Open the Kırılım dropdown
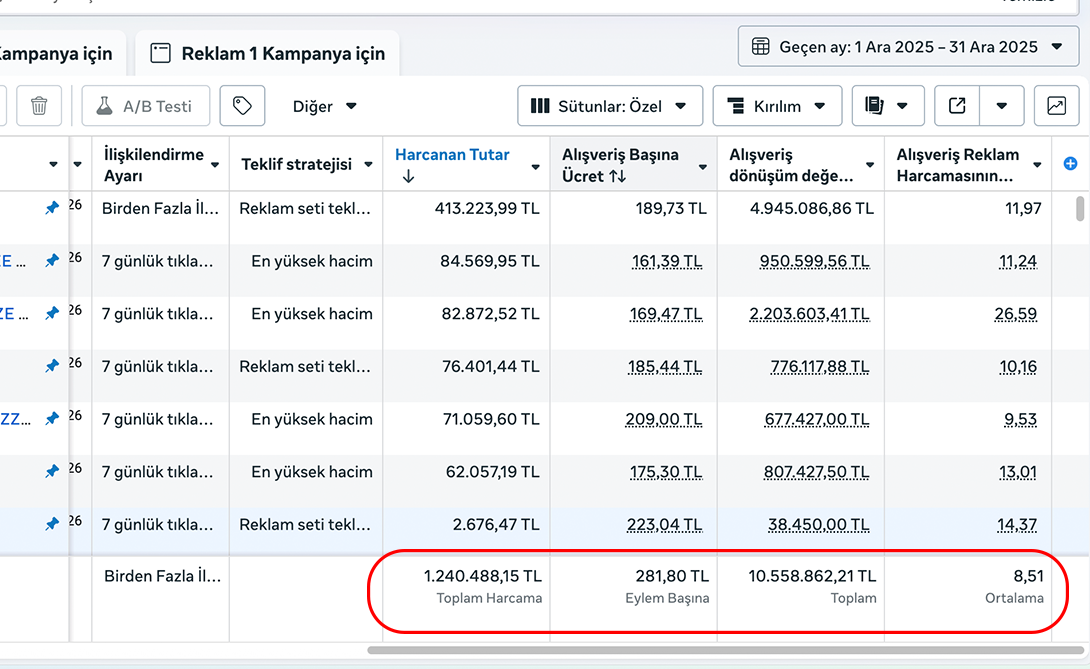The image size is (1090, 669). 776,106
